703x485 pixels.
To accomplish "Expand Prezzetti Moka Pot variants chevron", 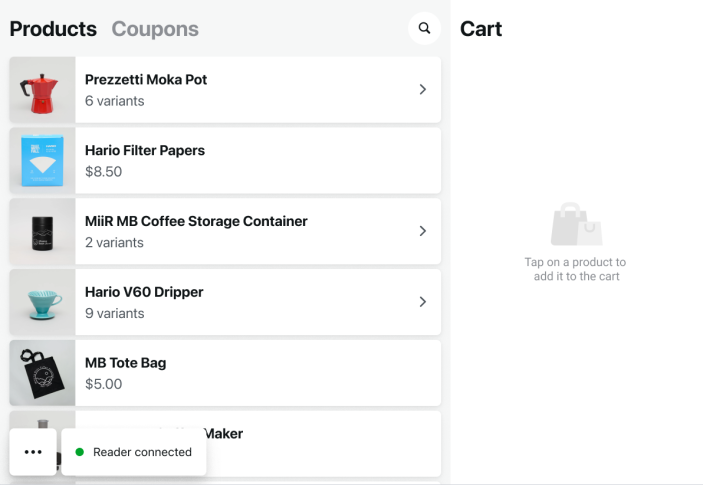I will (422, 89).
